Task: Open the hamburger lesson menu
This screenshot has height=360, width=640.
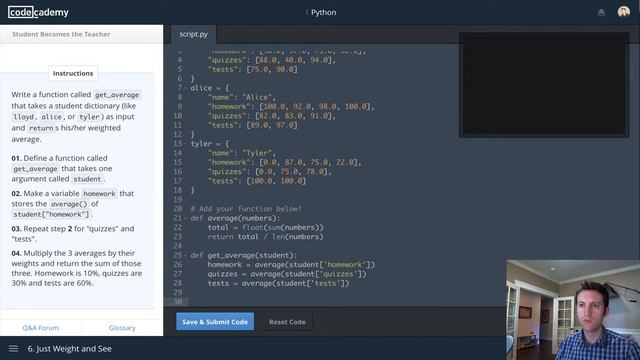Action: pyautogui.click(x=13, y=349)
